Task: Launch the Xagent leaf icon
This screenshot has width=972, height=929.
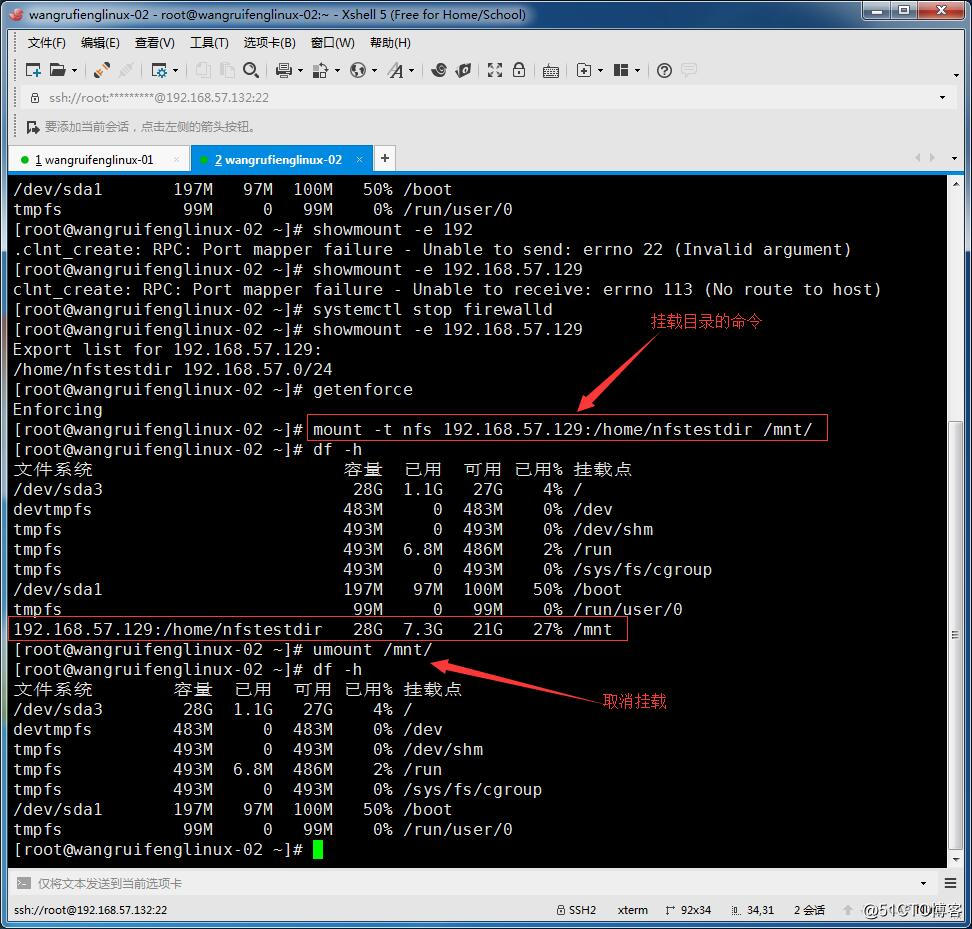Action: 463,70
